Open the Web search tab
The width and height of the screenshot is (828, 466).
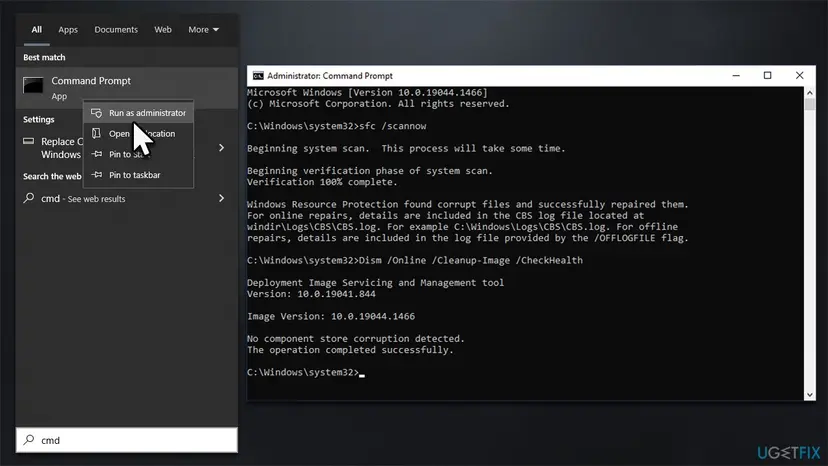pos(163,30)
